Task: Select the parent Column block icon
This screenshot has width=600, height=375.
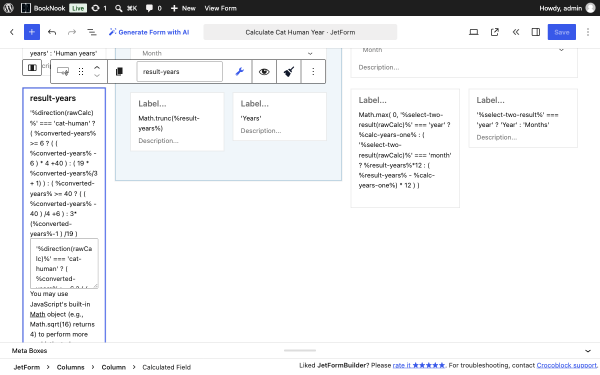Action: [x=32, y=68]
